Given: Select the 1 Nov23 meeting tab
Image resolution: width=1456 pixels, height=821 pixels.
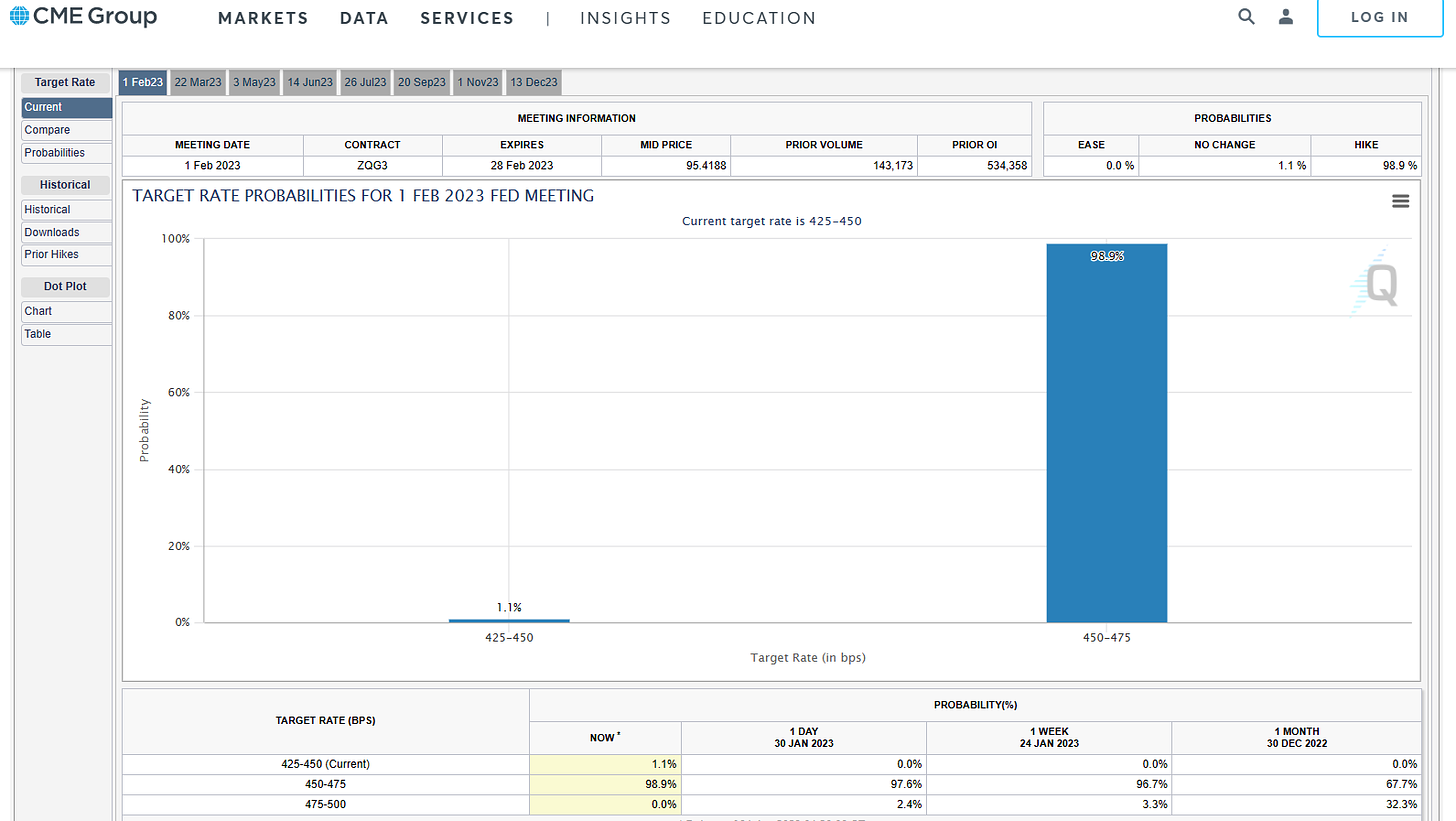Looking at the screenshot, I should point(478,82).
